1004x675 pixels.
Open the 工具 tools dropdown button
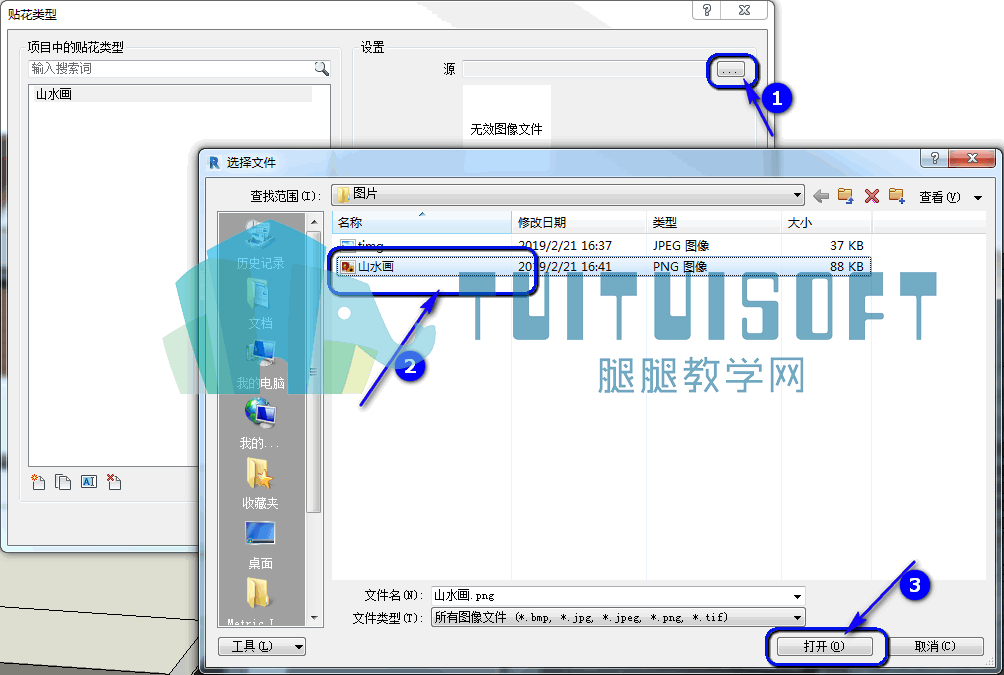262,646
